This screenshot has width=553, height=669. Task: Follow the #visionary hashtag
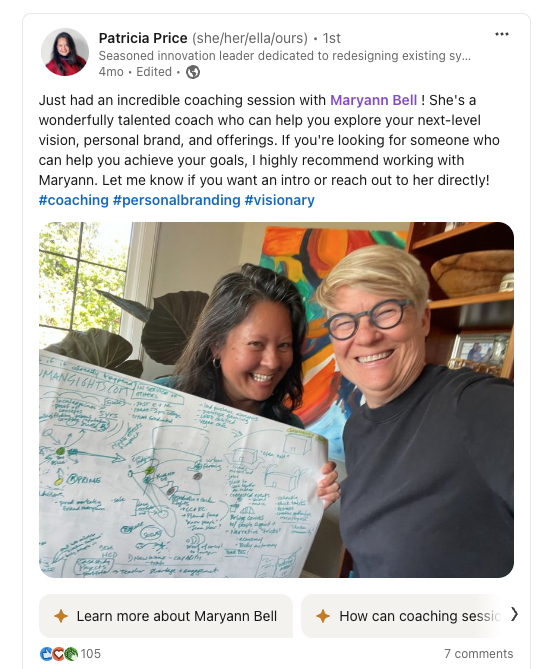pos(279,200)
